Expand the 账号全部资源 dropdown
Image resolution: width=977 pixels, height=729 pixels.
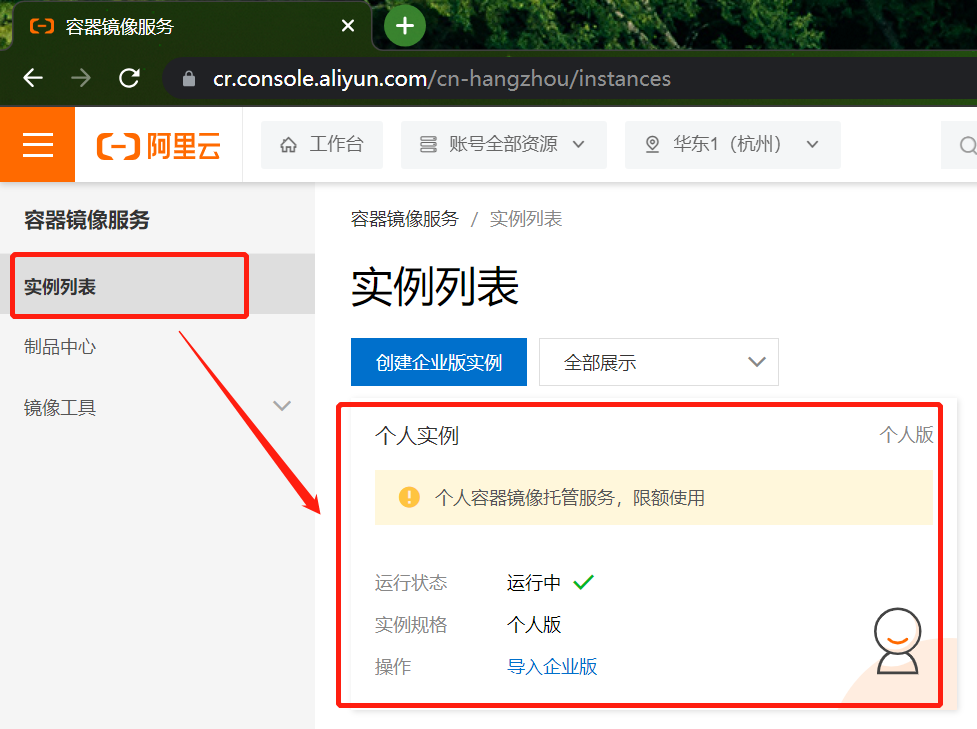[x=503, y=145]
